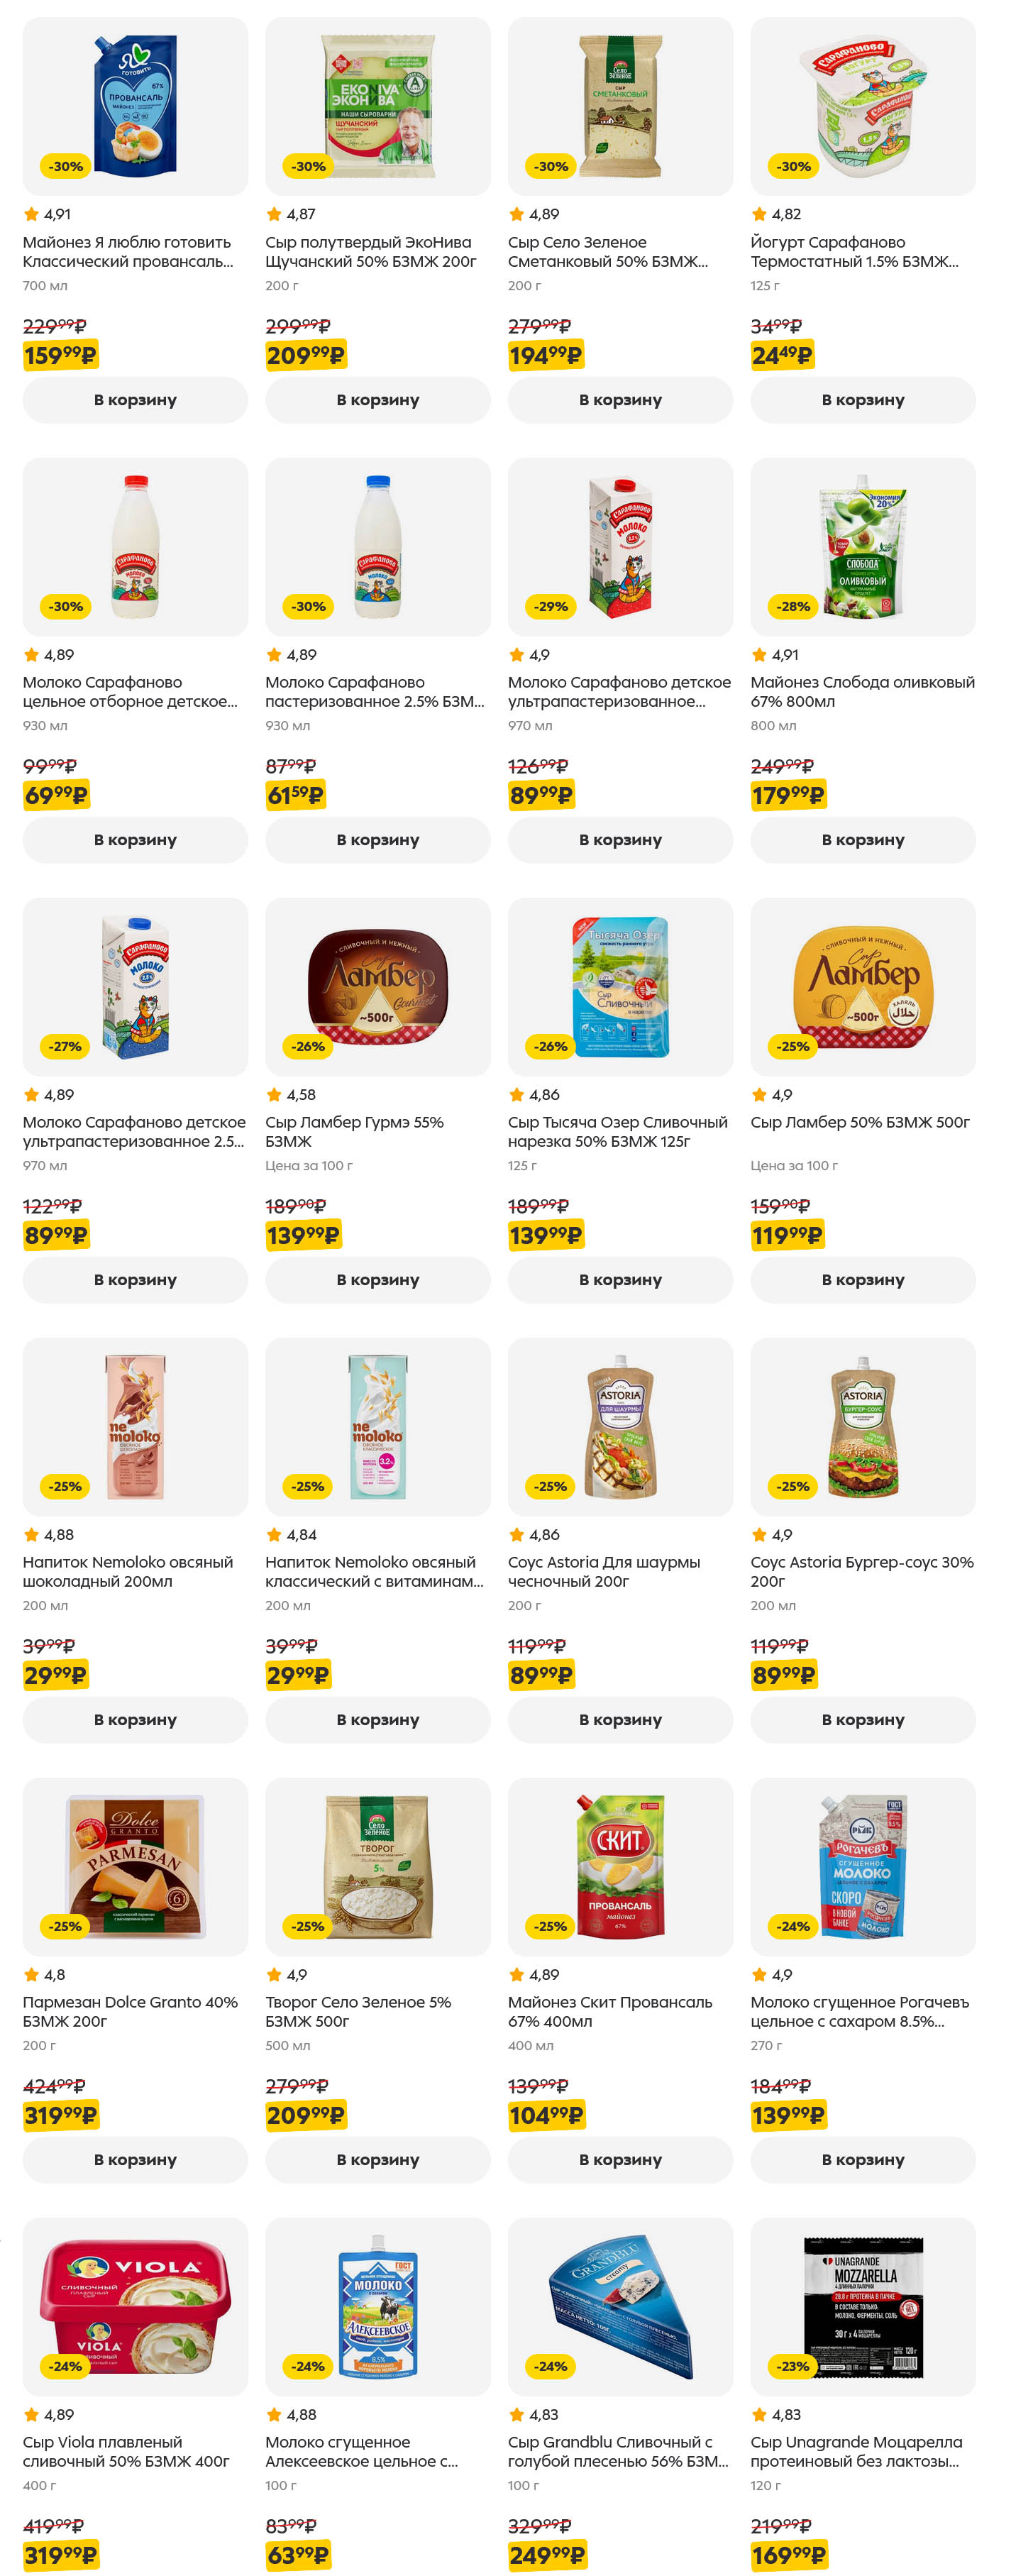Viewport: 1011px width, 2576px height.
Task: Add Майонез Я люблю готовить to cart
Action: click(x=135, y=400)
